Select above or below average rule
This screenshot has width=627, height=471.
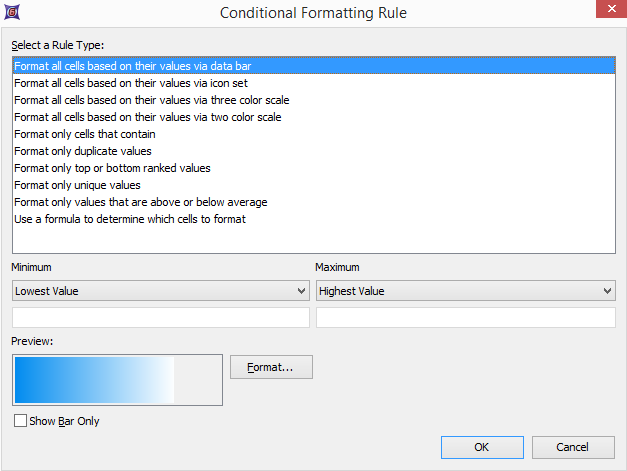click(140, 202)
